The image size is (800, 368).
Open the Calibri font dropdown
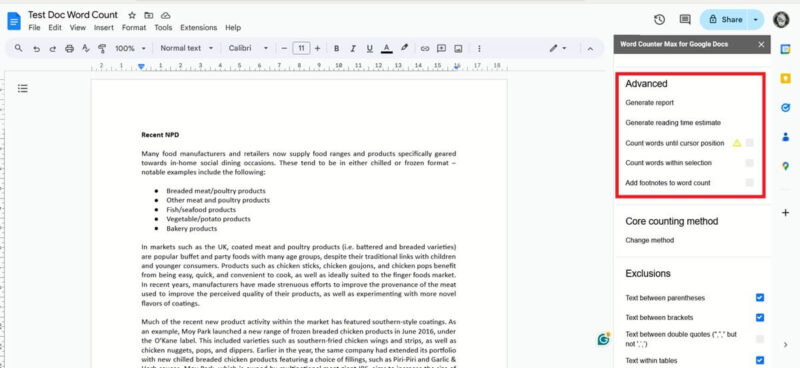point(248,48)
